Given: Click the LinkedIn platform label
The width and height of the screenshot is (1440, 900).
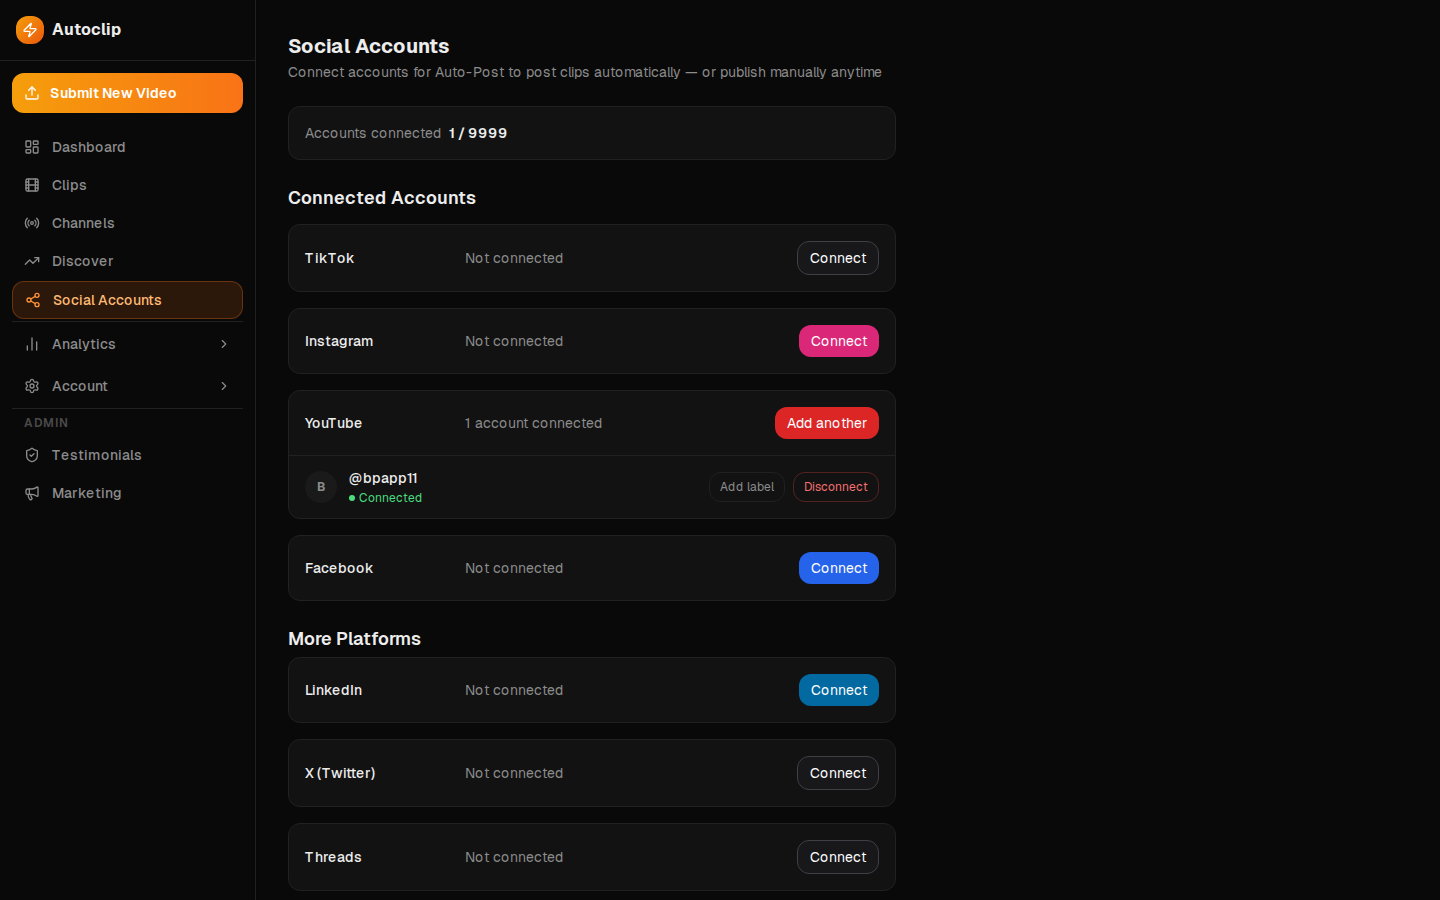Looking at the screenshot, I should 333,690.
